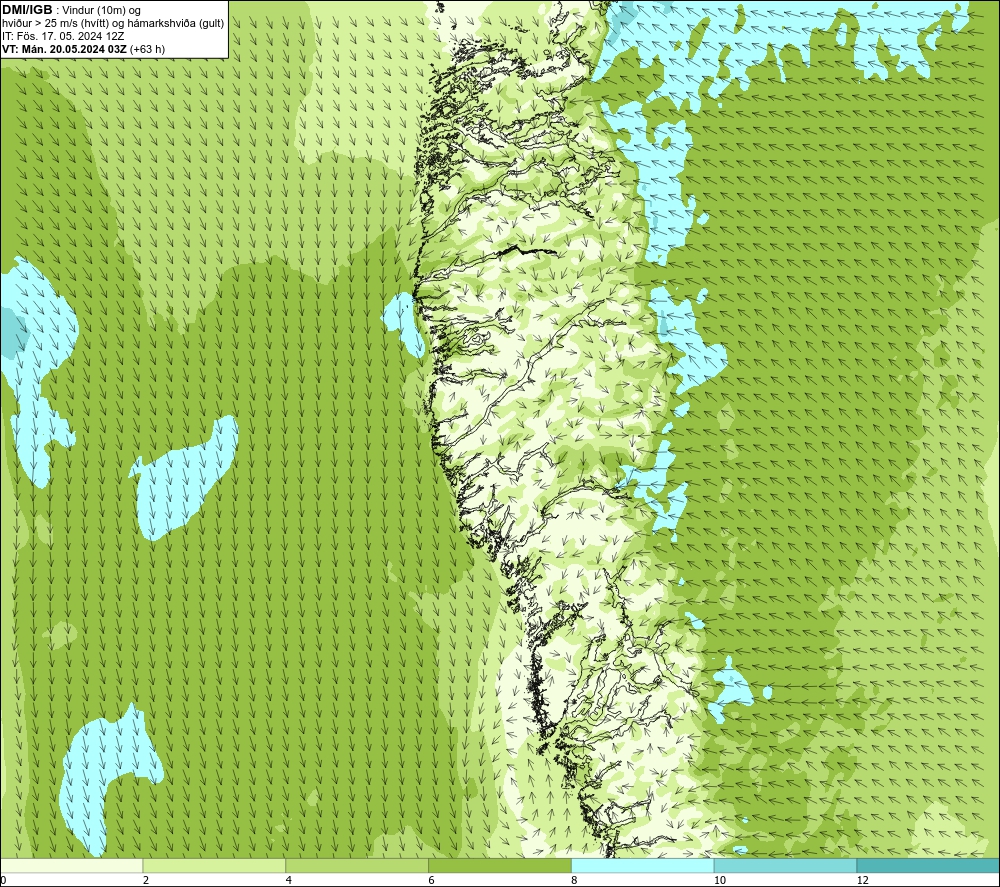Pick the 2–4 m/s light green band

pos(214,865)
